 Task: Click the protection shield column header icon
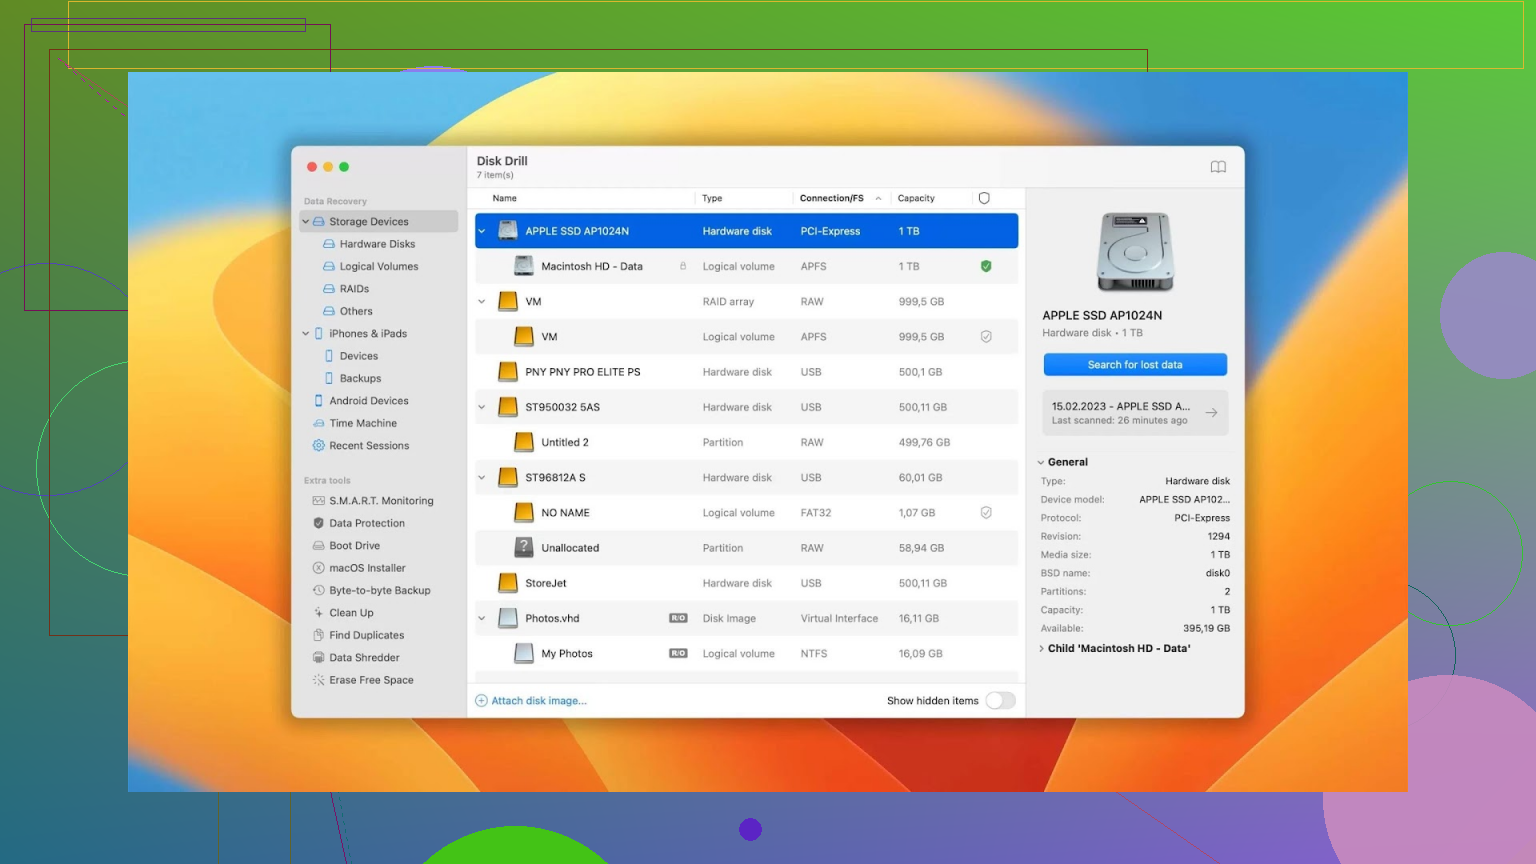point(984,198)
